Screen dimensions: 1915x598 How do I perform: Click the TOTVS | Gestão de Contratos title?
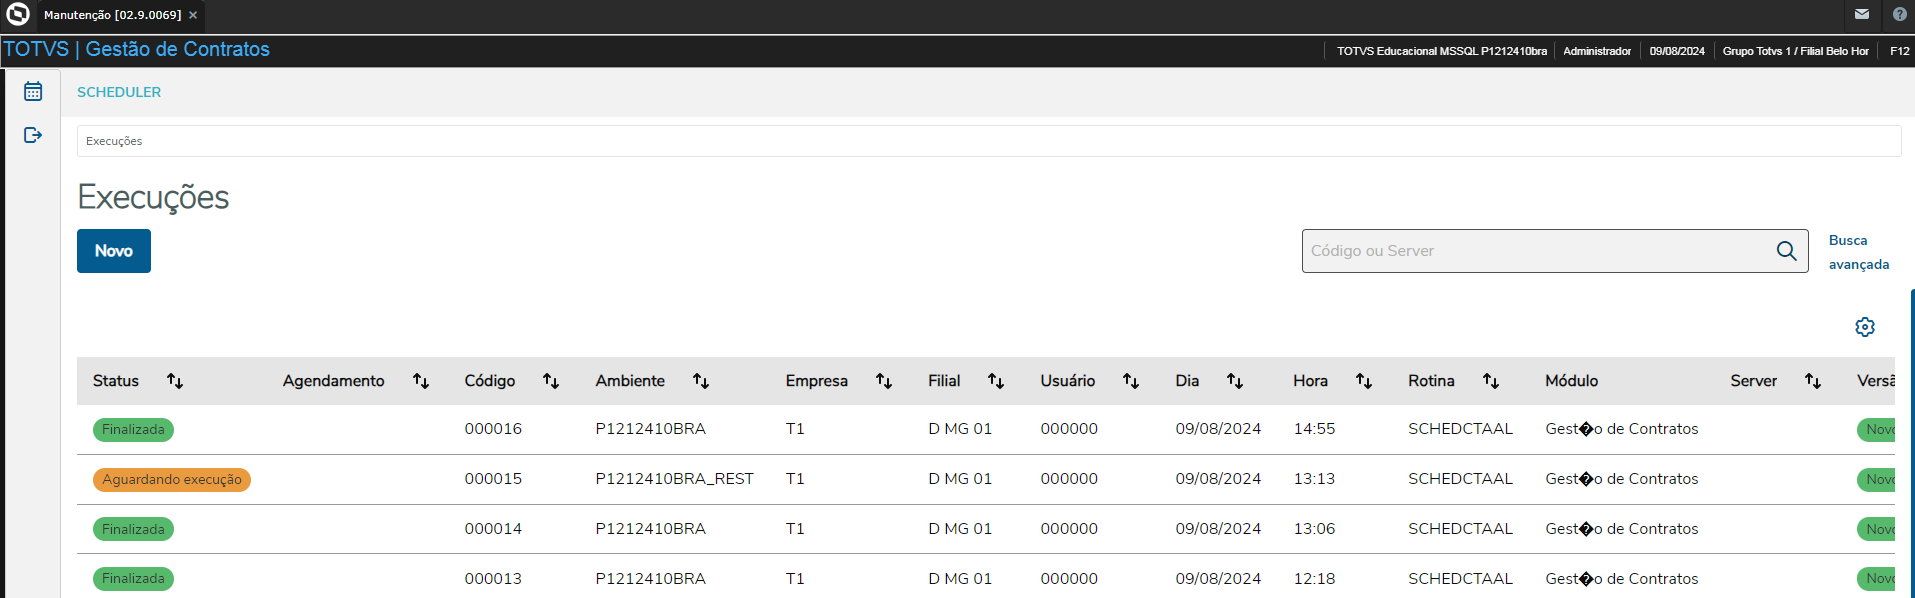[137, 49]
